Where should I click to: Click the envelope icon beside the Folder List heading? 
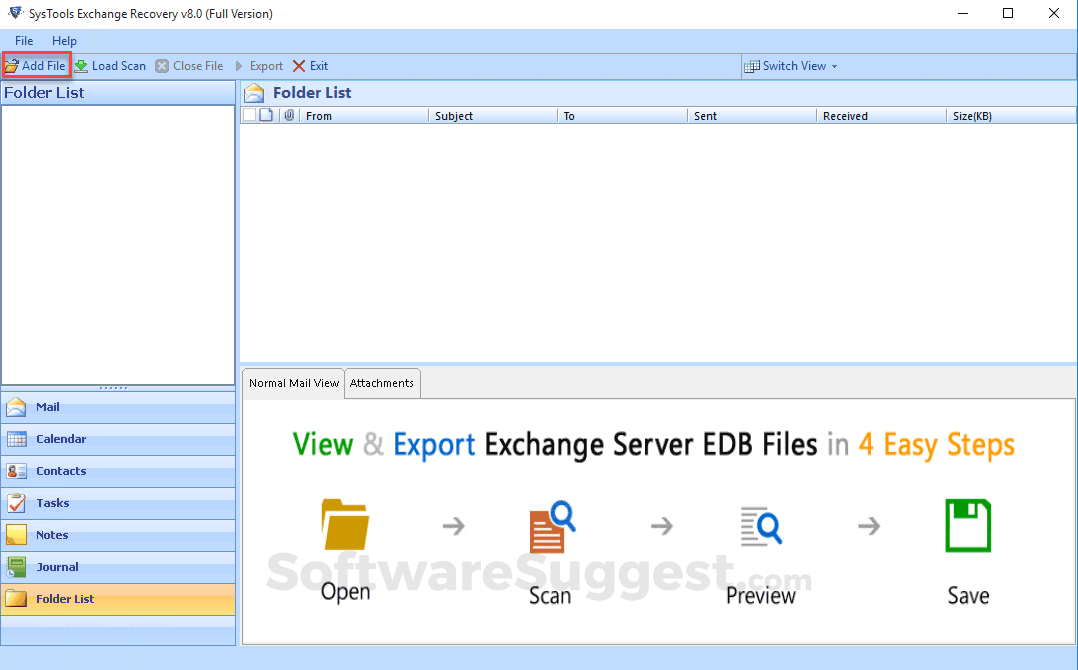254,93
